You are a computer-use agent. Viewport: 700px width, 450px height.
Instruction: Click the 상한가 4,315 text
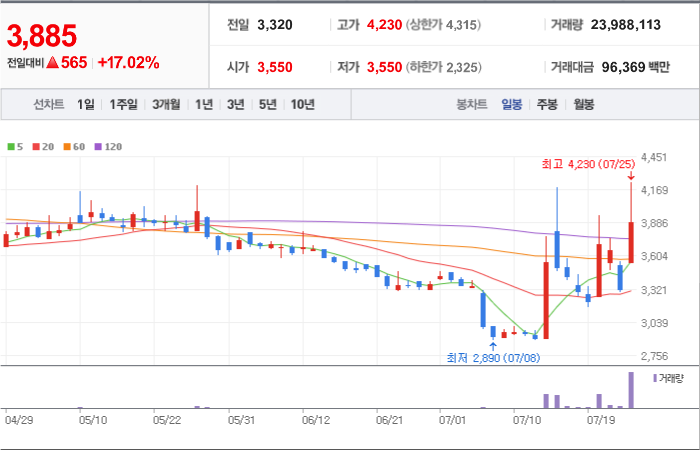click(x=443, y=25)
